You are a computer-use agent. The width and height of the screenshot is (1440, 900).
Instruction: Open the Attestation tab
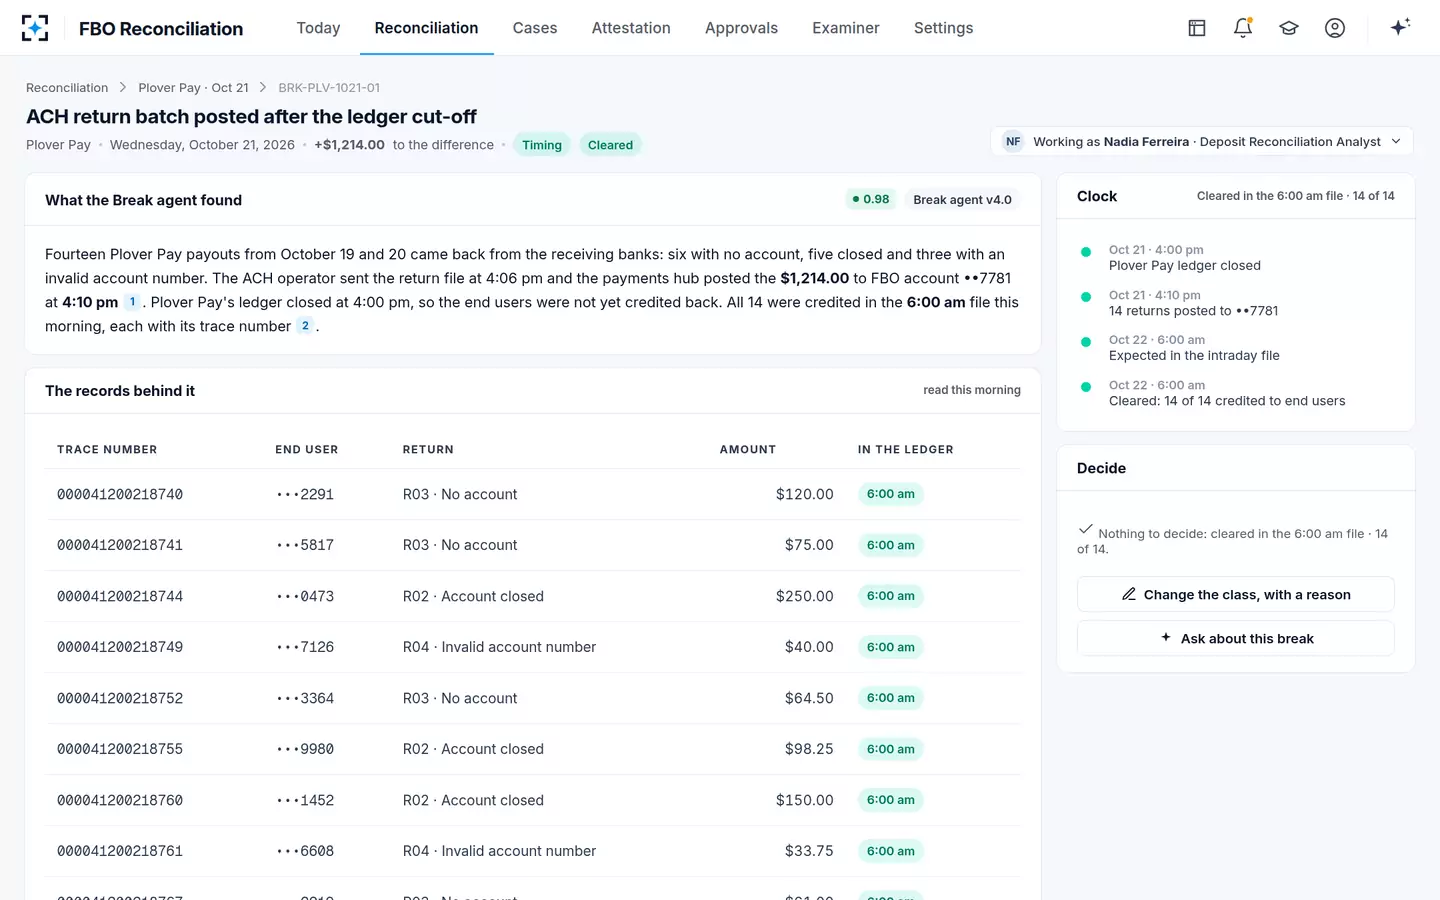click(x=631, y=28)
